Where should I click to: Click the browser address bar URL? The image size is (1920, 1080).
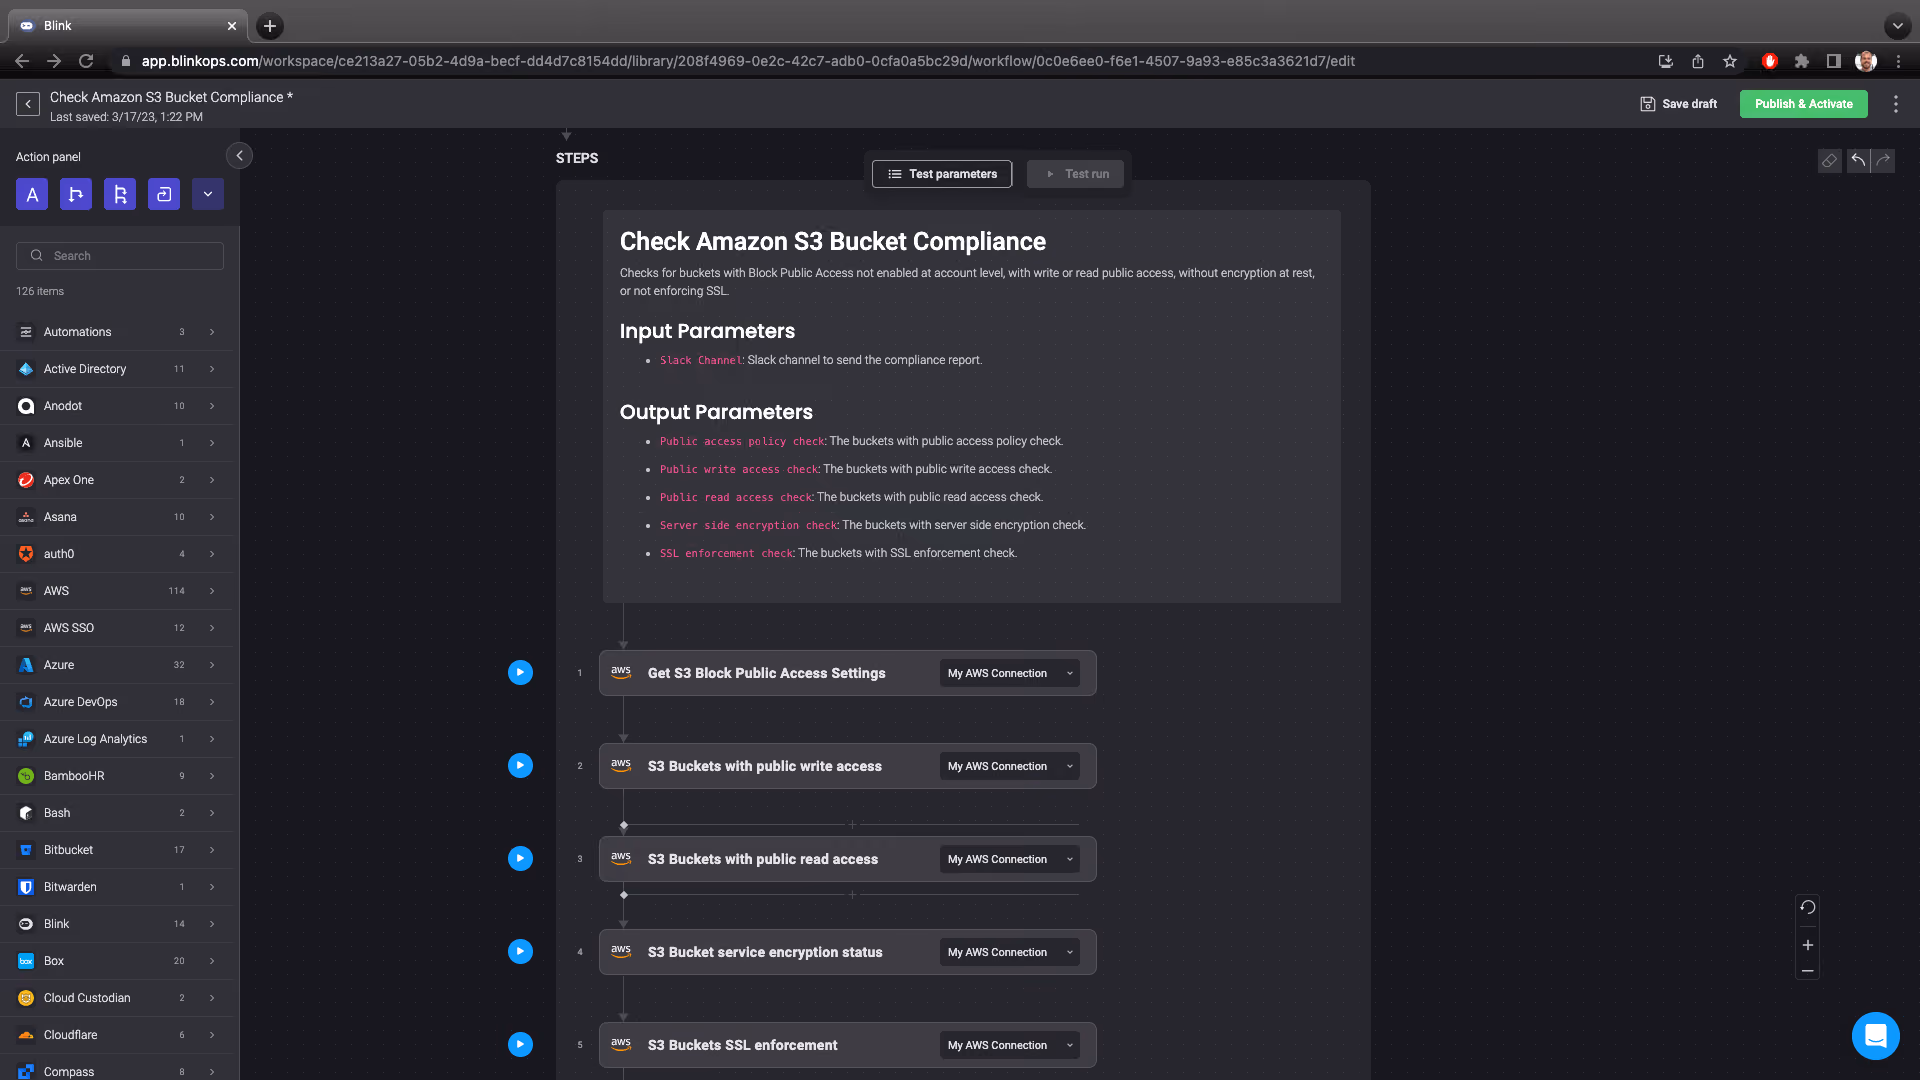click(x=748, y=61)
